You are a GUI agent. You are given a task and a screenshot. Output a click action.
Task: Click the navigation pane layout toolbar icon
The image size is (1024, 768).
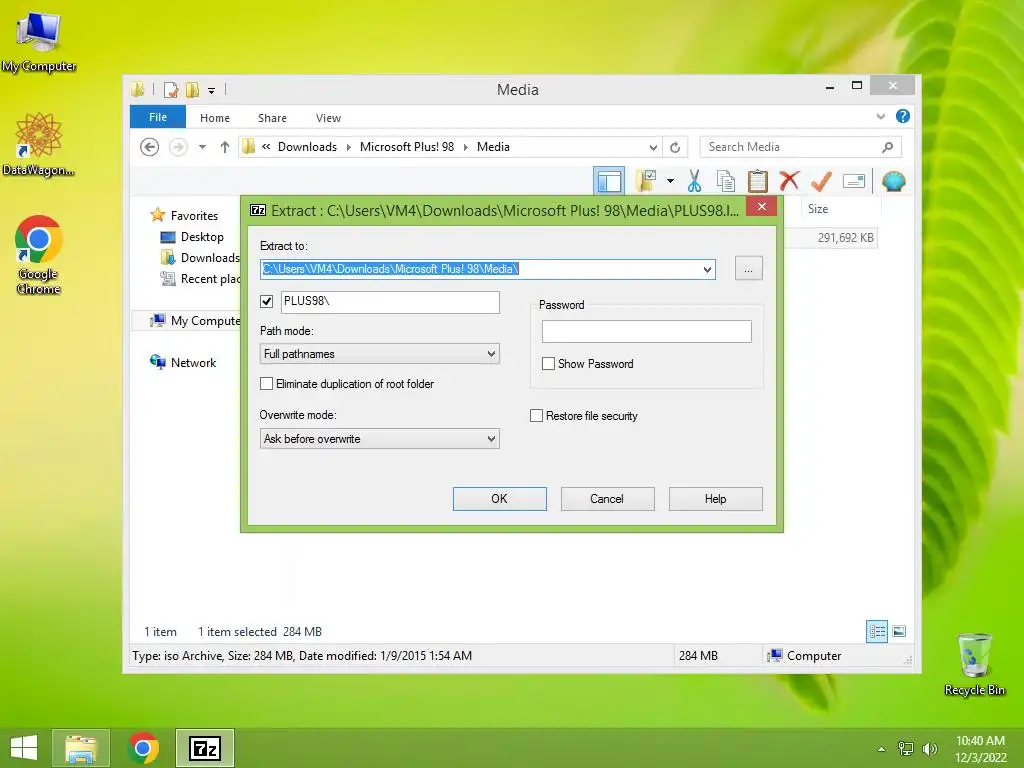pyautogui.click(x=609, y=181)
